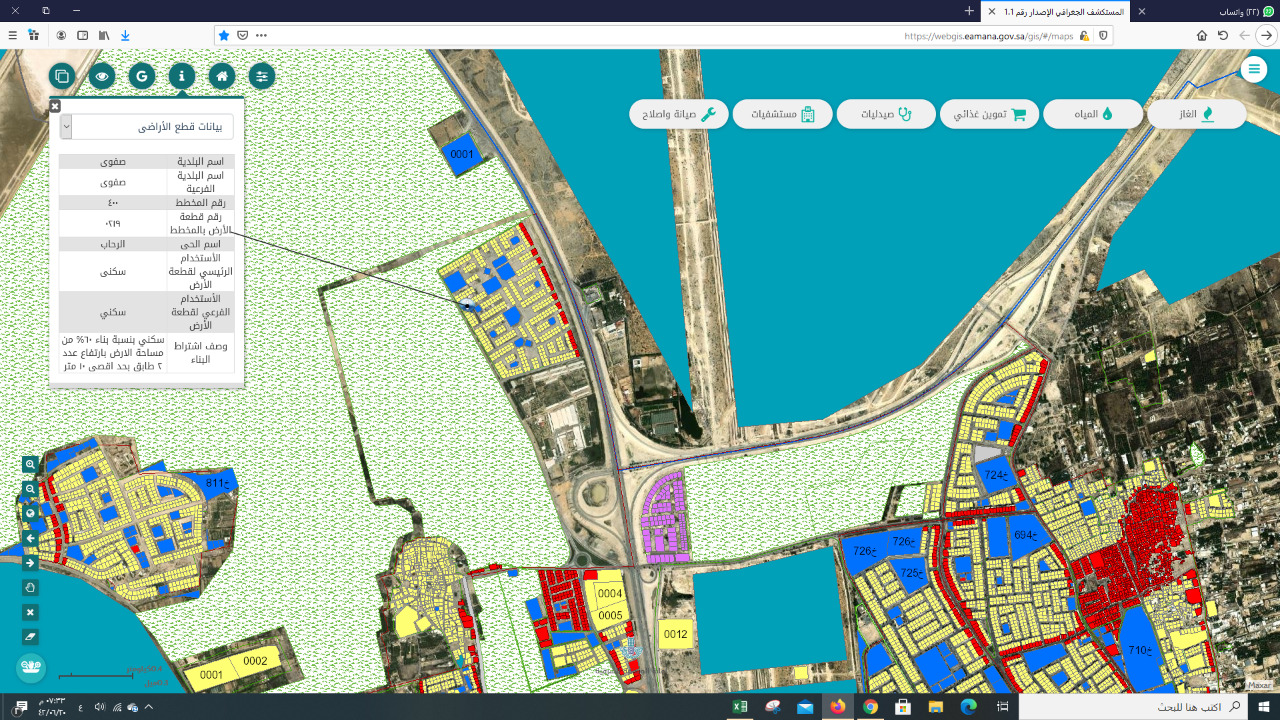Open the sliders settings icon
The height and width of the screenshot is (720, 1280).
point(262,76)
